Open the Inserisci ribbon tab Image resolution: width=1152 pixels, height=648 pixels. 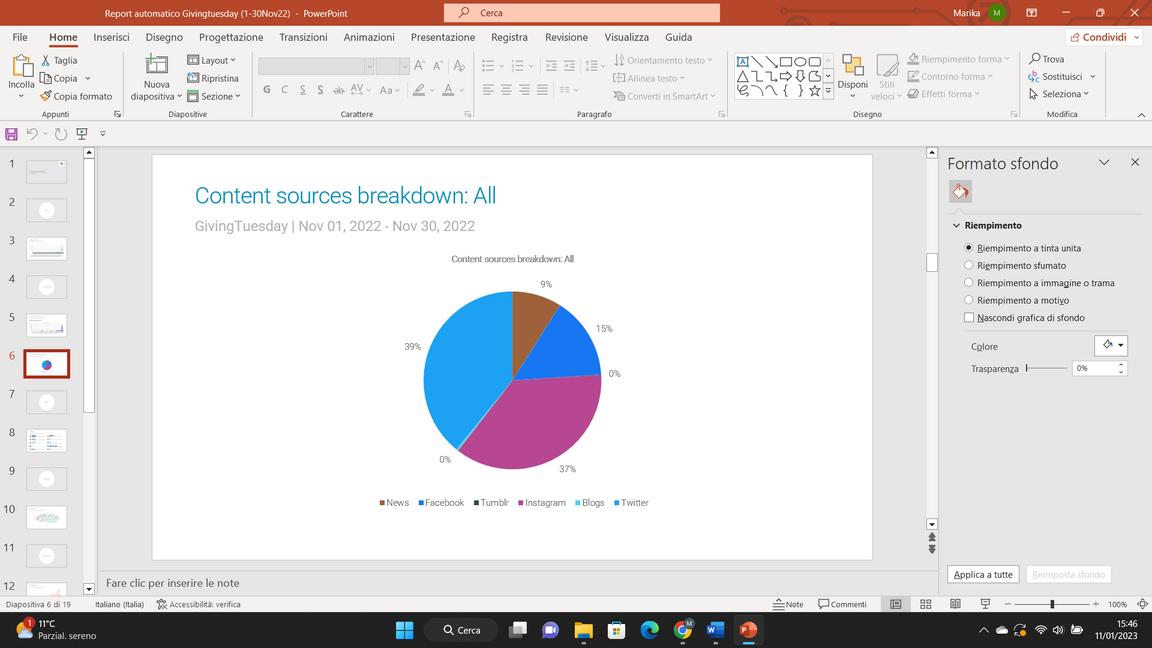click(111, 37)
